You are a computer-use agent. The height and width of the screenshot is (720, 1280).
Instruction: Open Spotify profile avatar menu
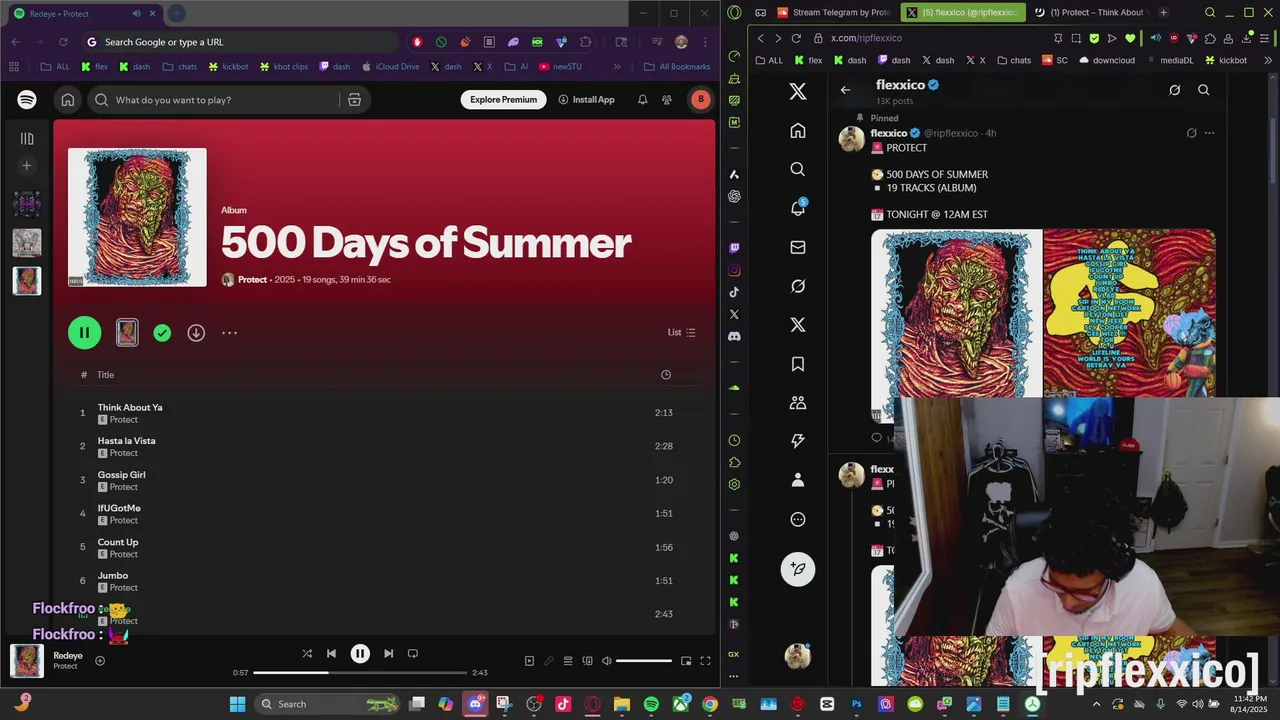[700, 99]
